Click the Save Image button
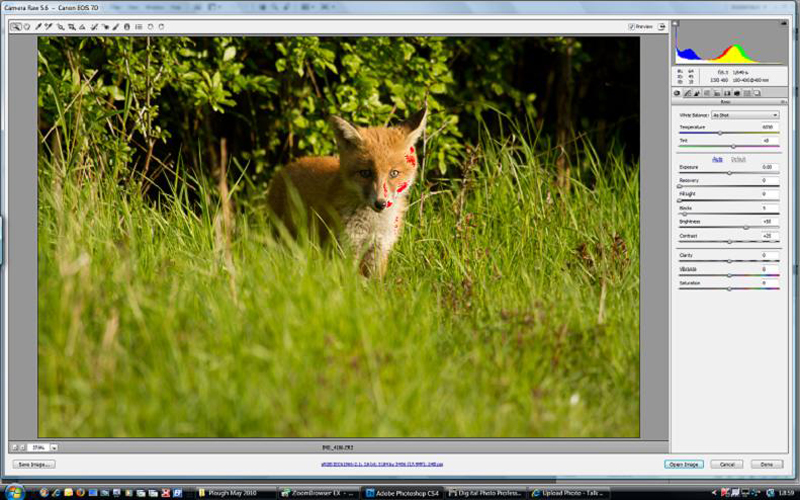The width and height of the screenshot is (800, 500). [x=34, y=464]
